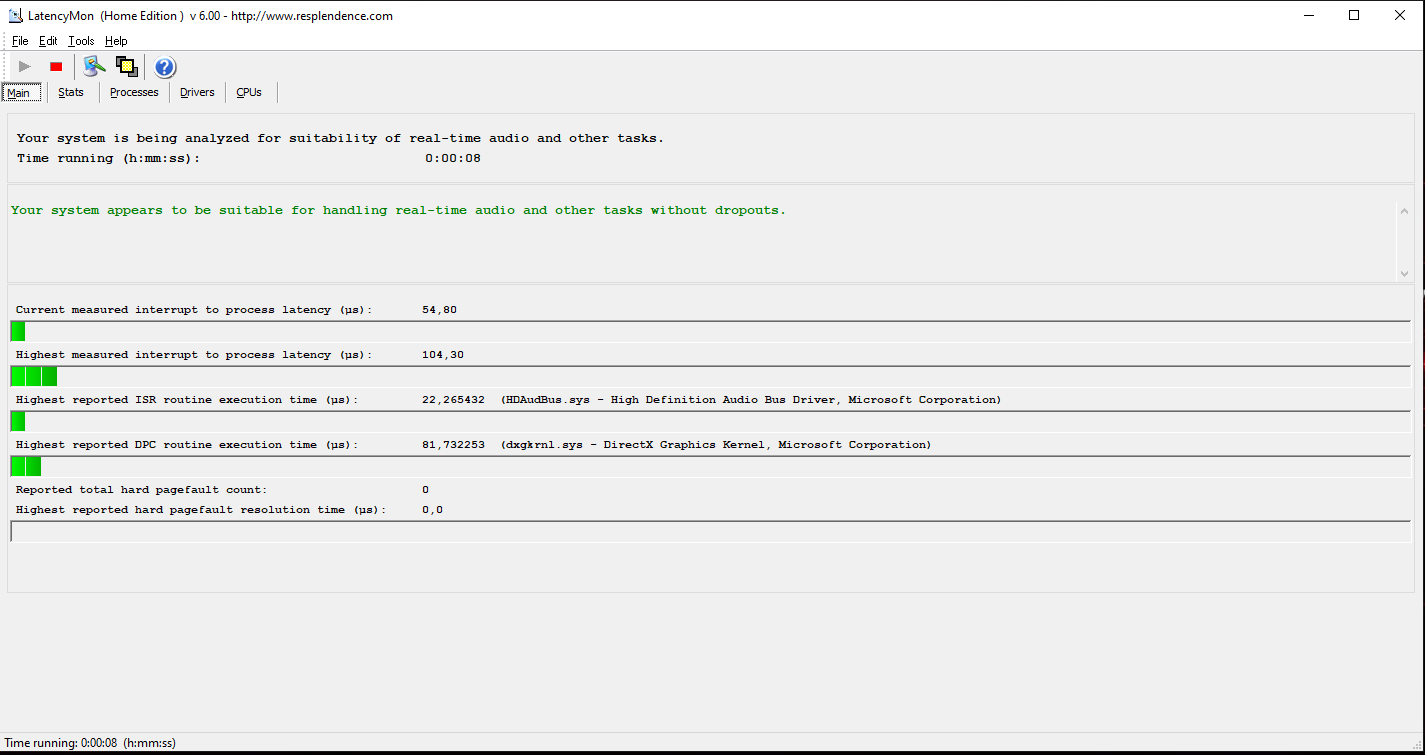This screenshot has height=755, width=1425.
Task: Switch to the Drivers tab
Action: (197, 92)
